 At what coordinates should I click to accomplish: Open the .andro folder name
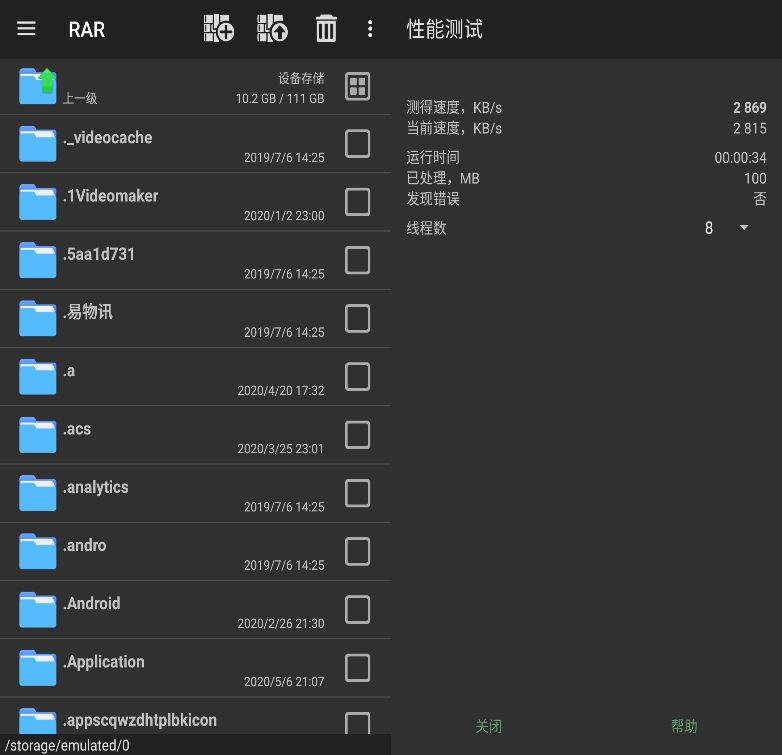[x=85, y=546]
